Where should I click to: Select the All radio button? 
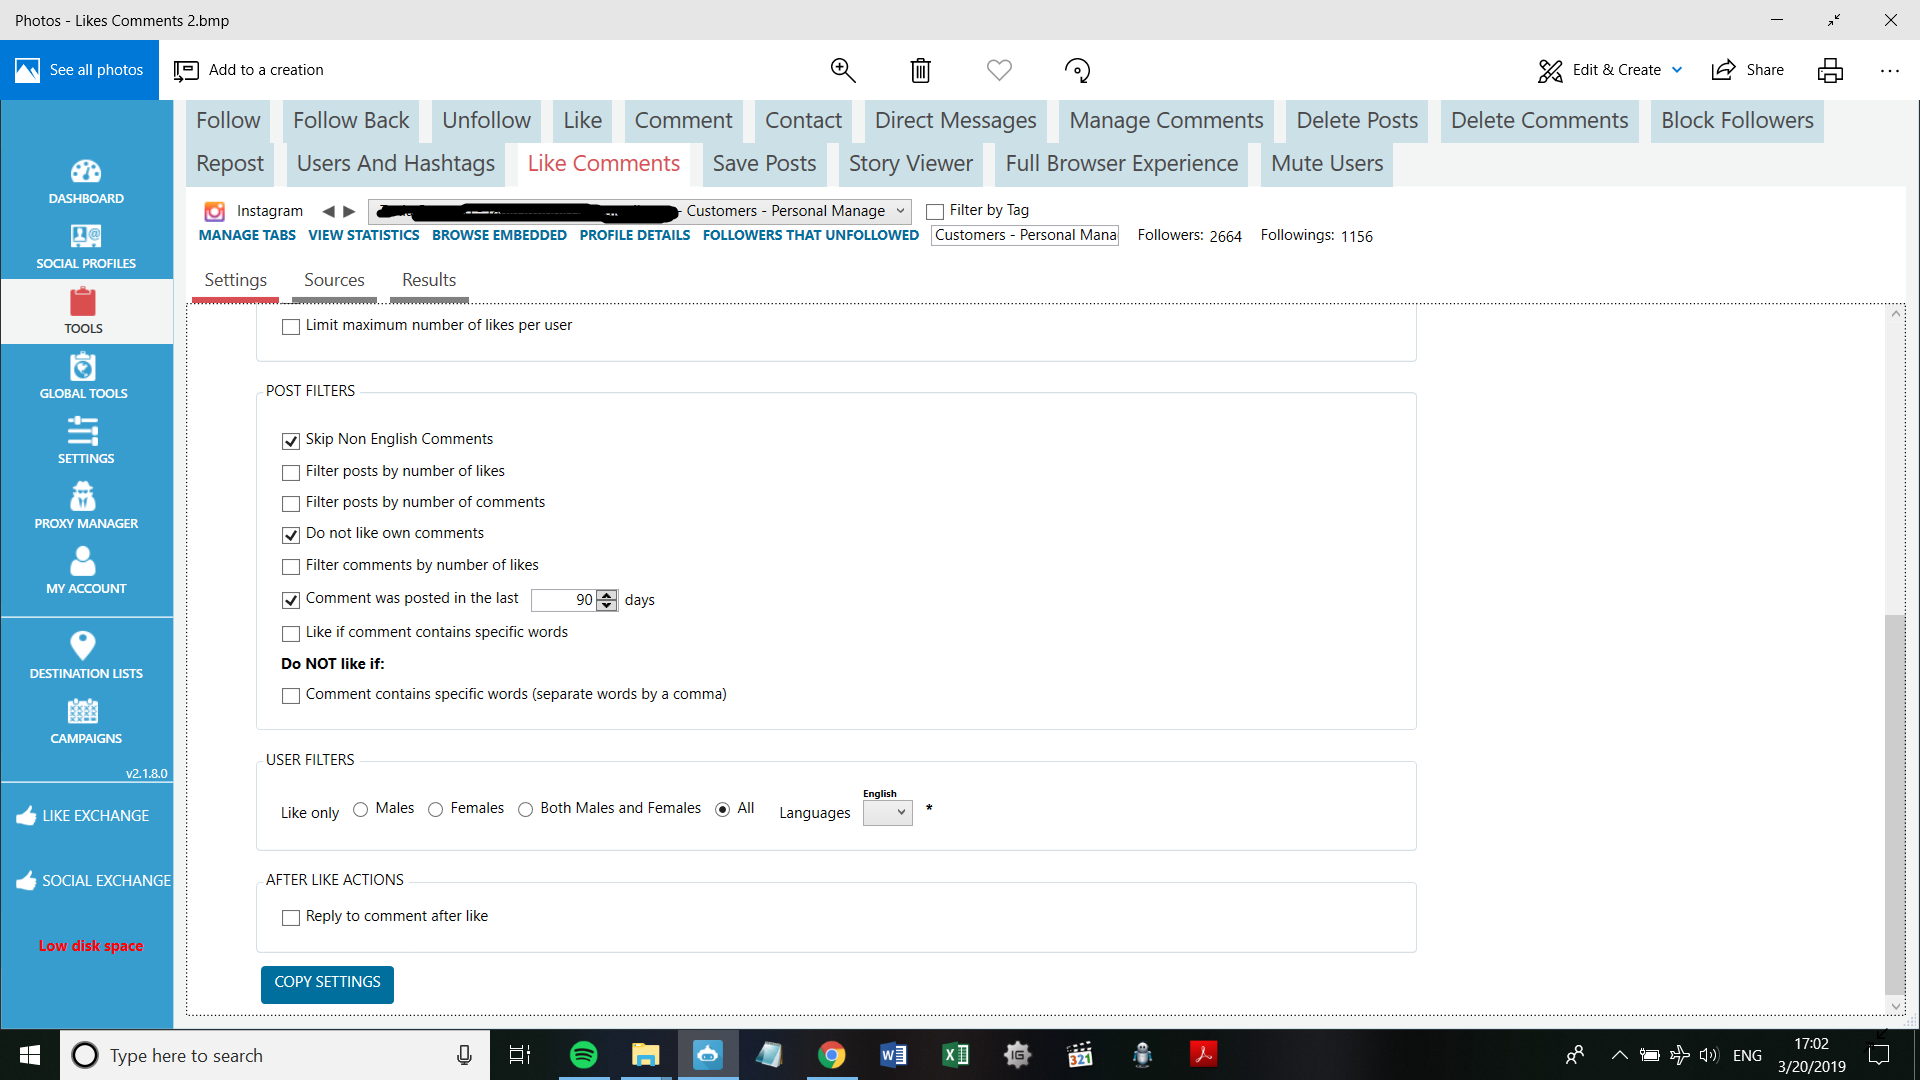click(723, 810)
